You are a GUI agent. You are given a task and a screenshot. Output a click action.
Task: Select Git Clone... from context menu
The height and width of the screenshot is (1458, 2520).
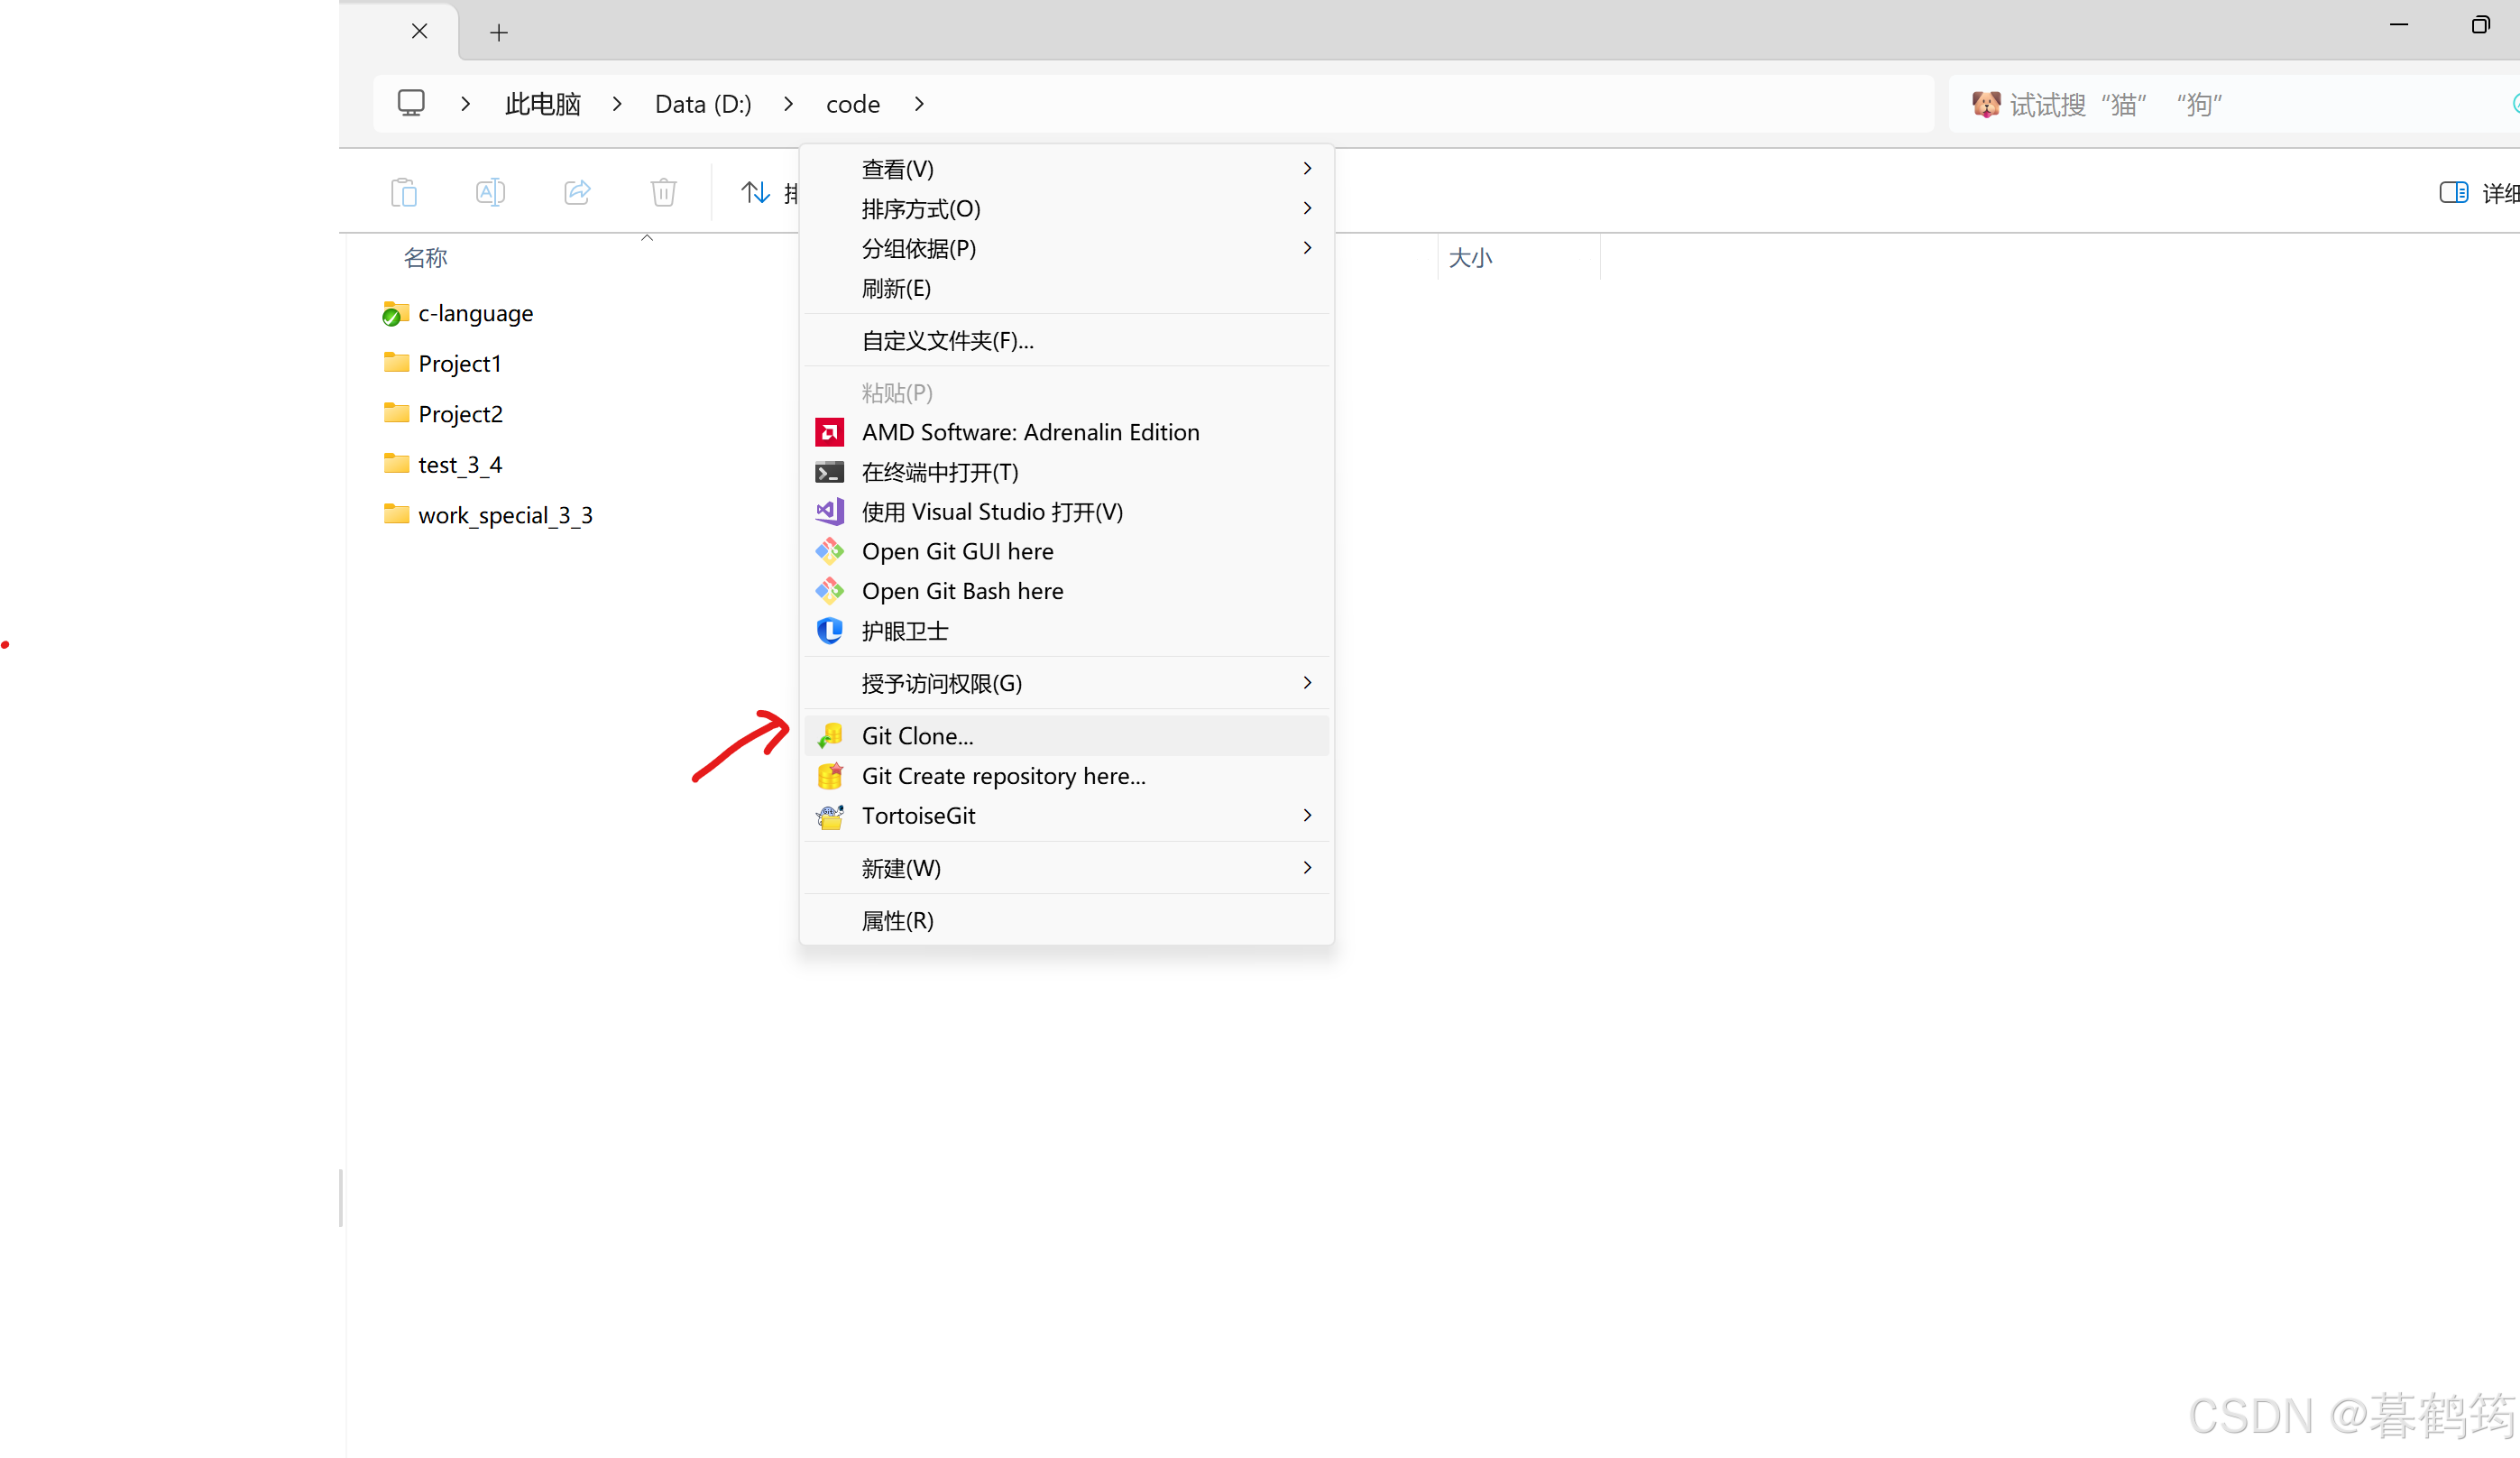coord(917,736)
